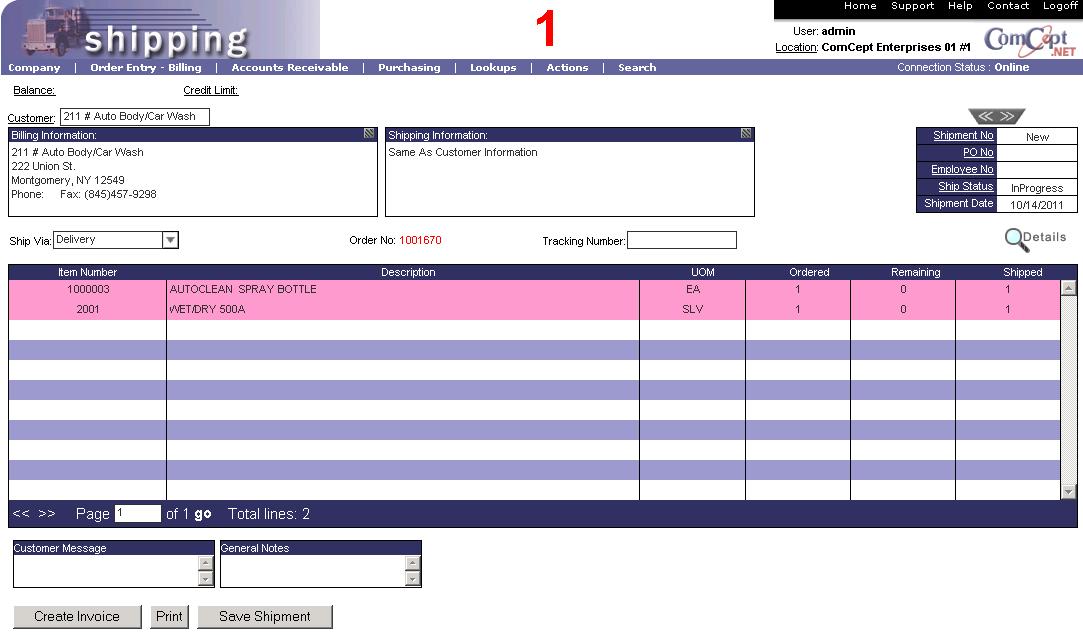Image resolution: width=1083 pixels, height=635 pixels.
Task: Open the Order Entry - Billing menu
Action: pos(146,68)
